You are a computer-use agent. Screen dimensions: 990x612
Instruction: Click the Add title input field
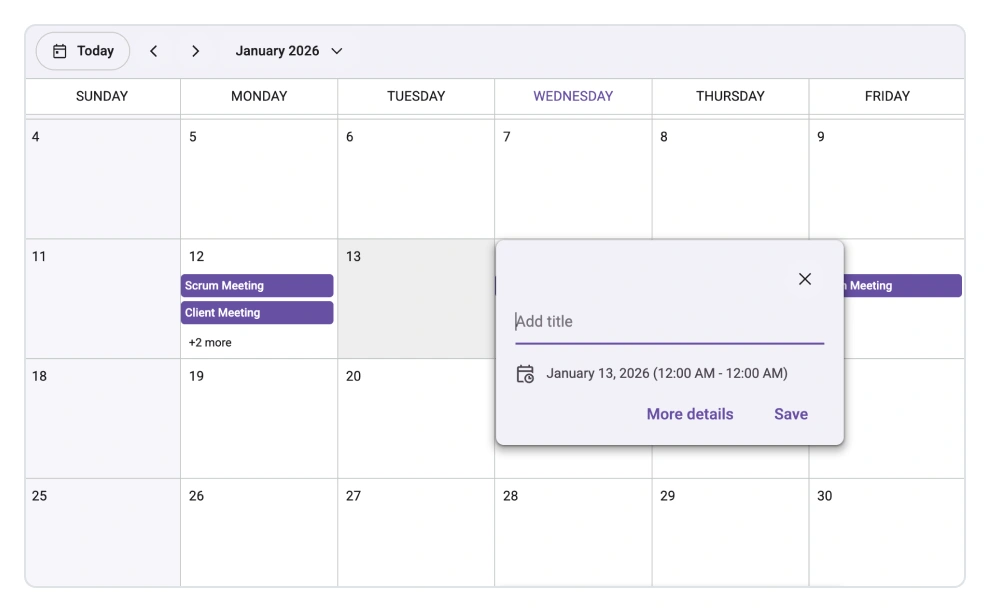tap(668, 321)
